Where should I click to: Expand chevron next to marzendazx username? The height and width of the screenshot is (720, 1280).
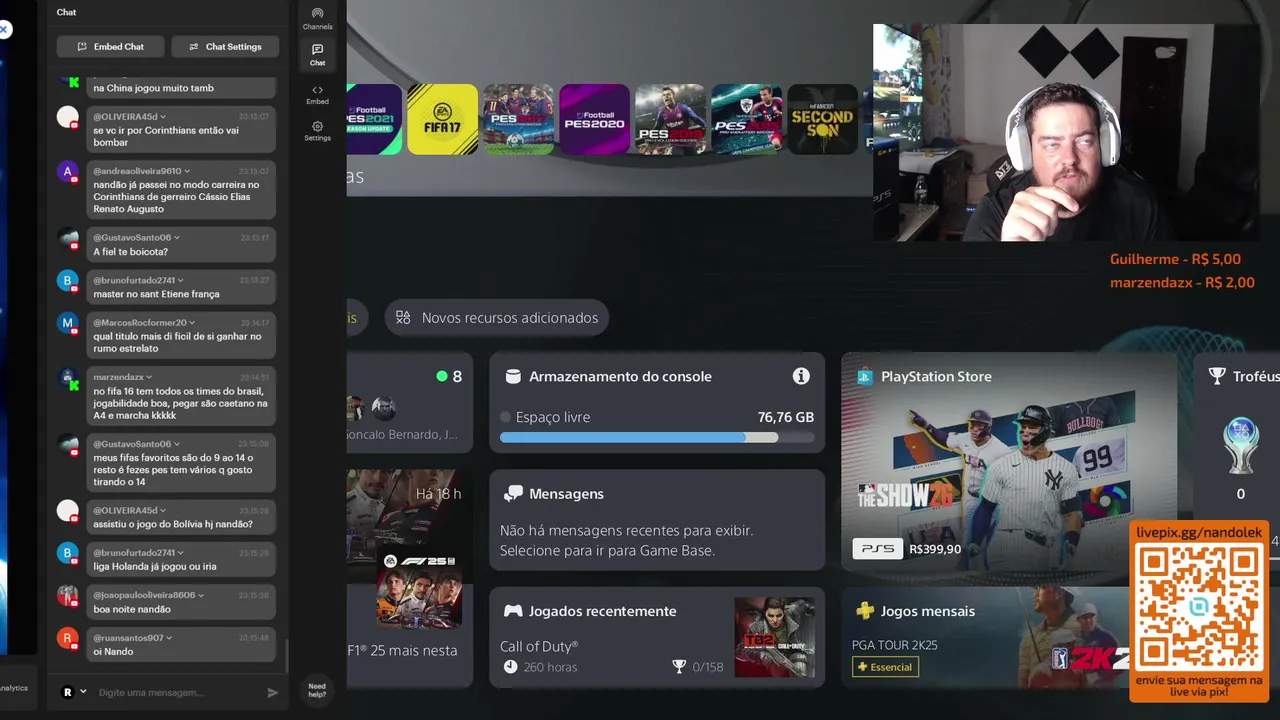coord(150,377)
